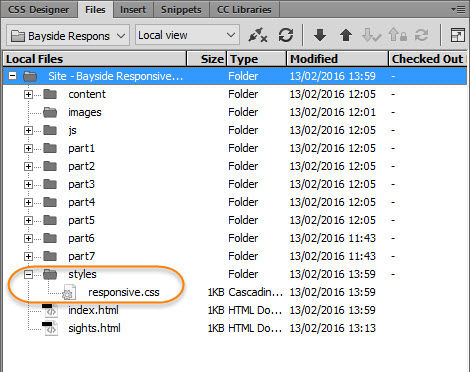Click the responsive.css file icon
The image size is (470, 372).
pyautogui.click(x=69, y=292)
